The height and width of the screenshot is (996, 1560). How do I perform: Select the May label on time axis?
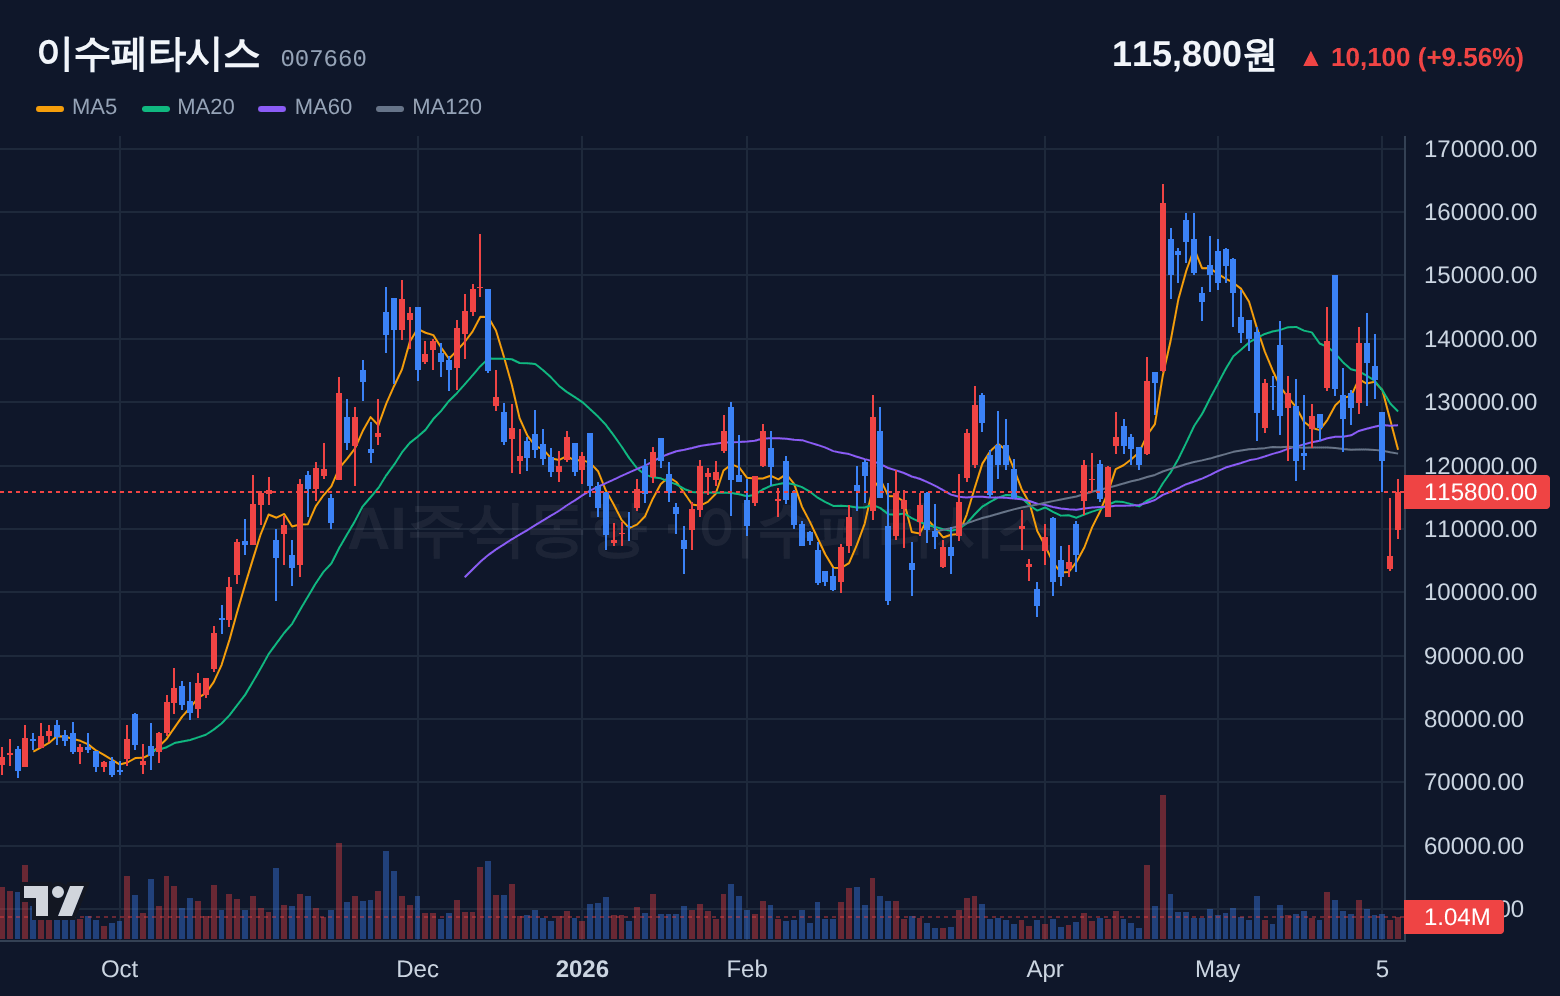[1218, 969]
